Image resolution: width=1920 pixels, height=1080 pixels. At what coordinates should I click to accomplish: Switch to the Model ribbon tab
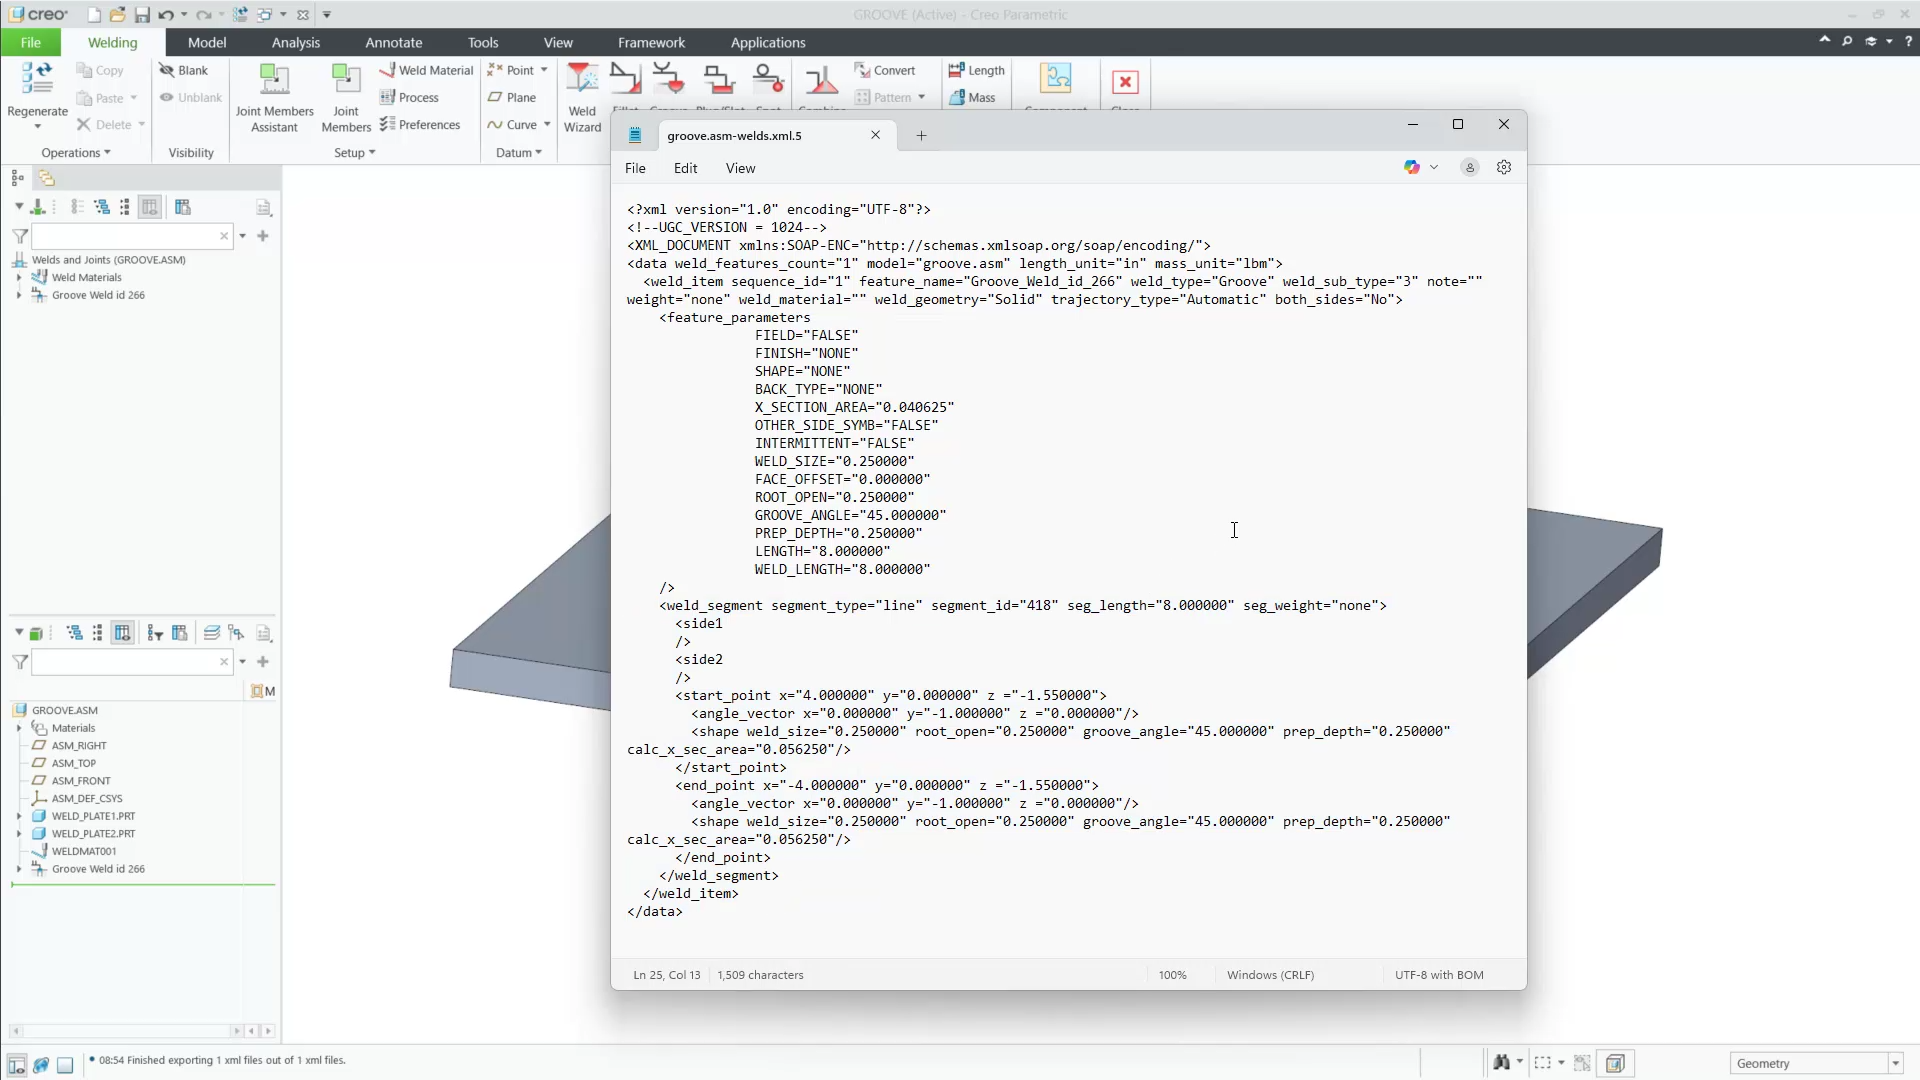(207, 42)
